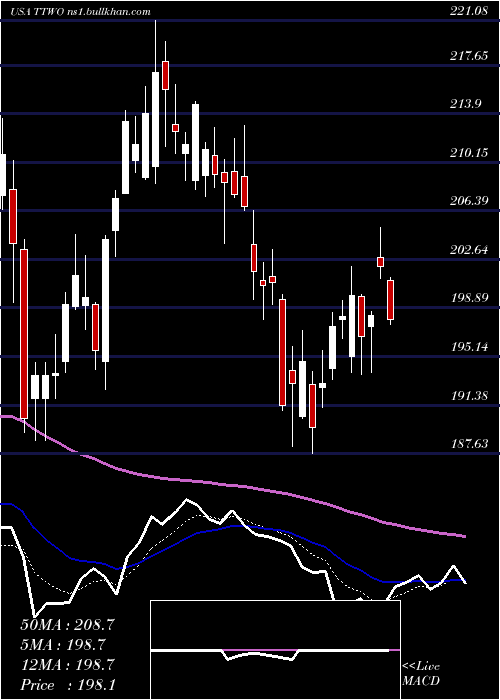
Task: Click the 5MA : 198.7 readout
Action: coord(63,645)
